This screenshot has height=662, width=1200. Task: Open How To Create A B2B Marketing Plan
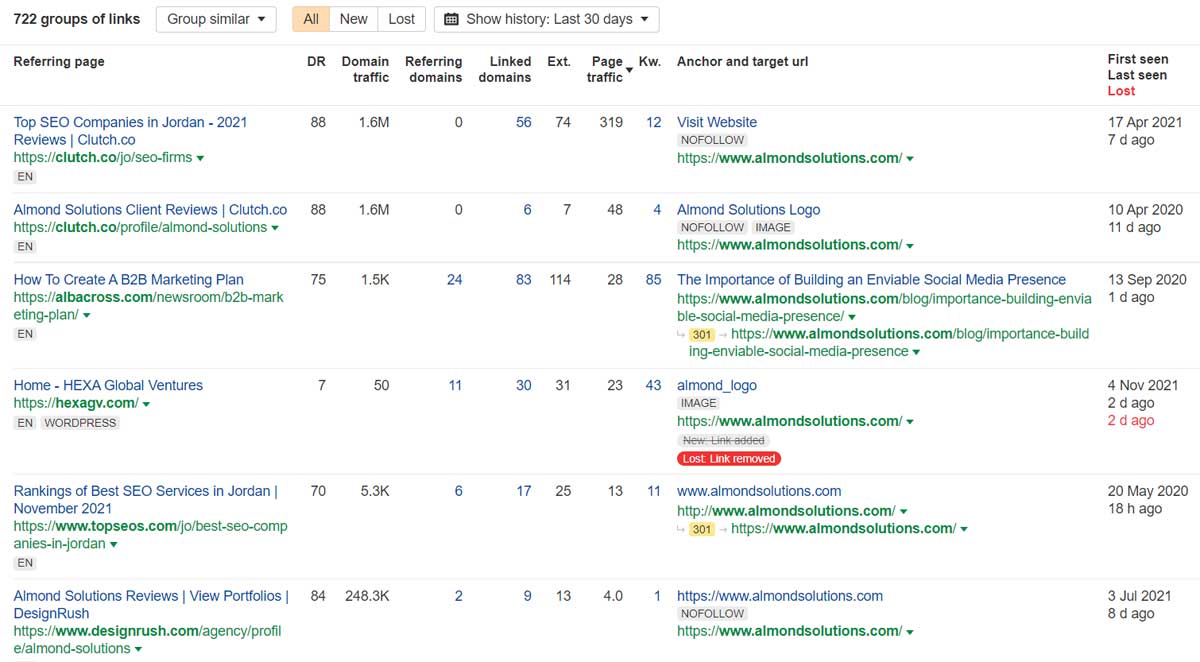coord(129,280)
